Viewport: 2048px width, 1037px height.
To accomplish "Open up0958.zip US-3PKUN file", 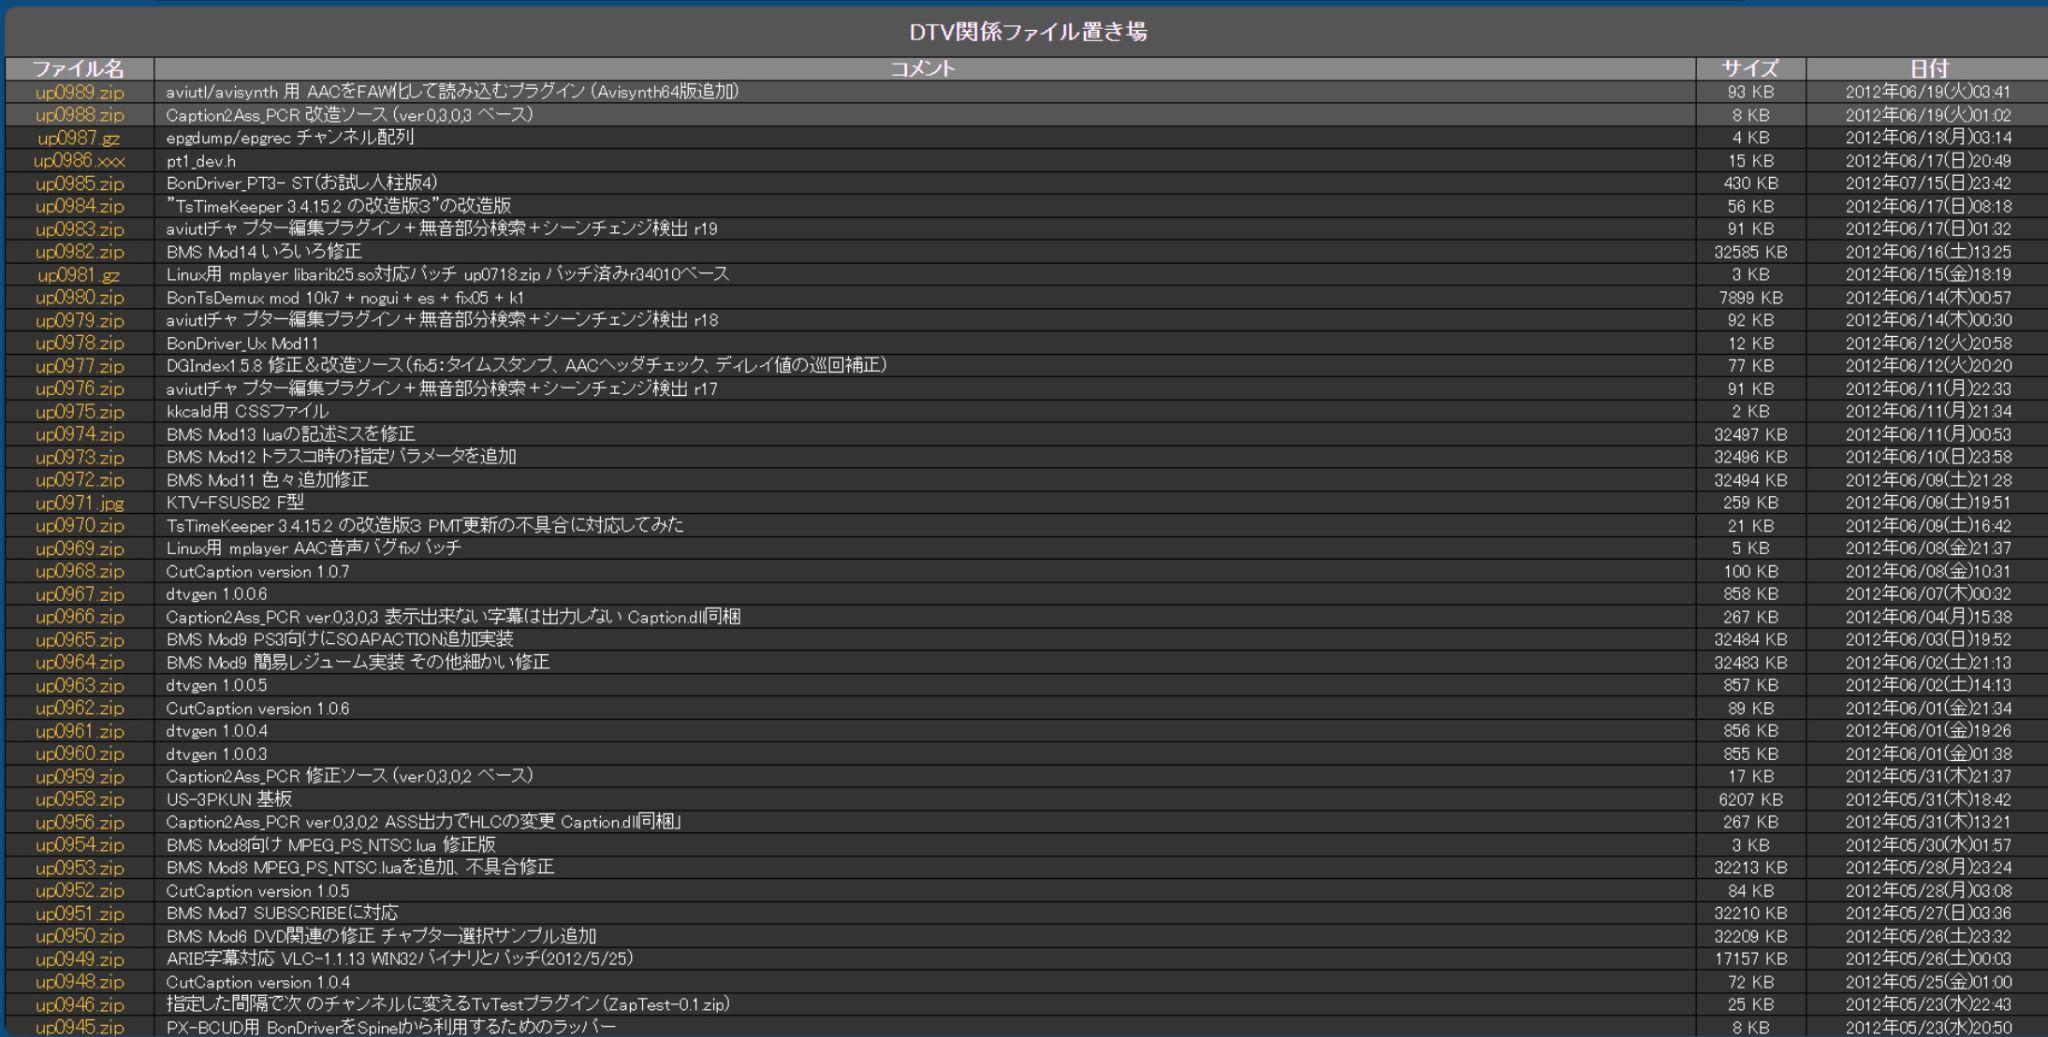I will 80,799.
